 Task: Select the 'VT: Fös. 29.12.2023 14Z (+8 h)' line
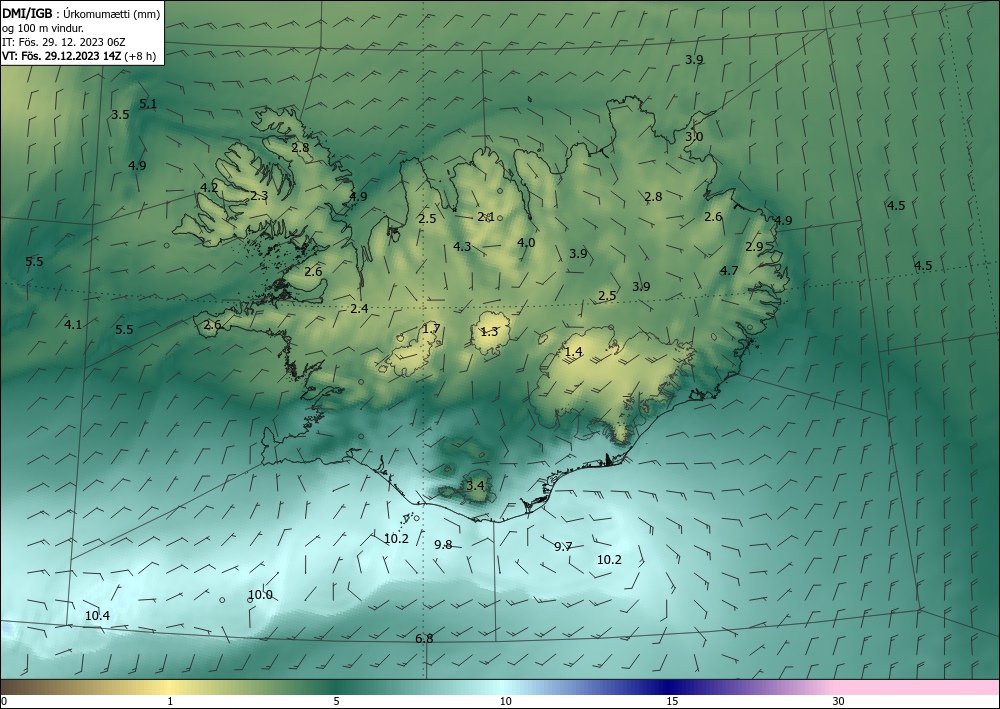78,56
